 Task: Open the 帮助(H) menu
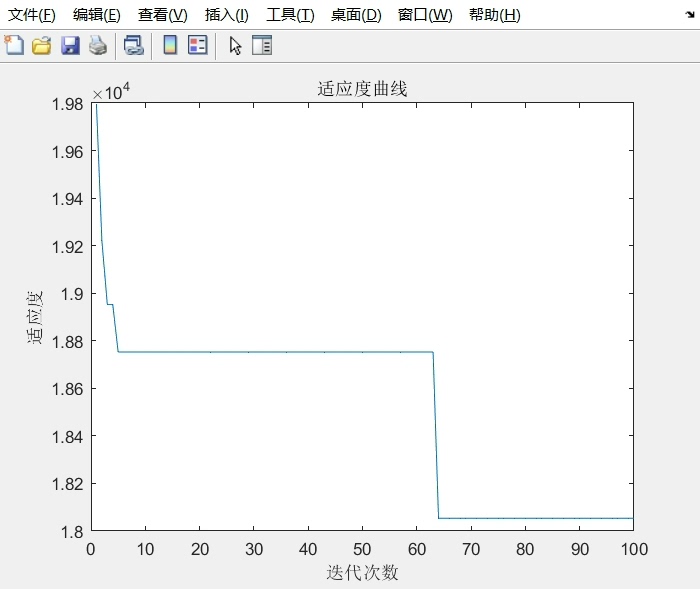[x=495, y=15]
